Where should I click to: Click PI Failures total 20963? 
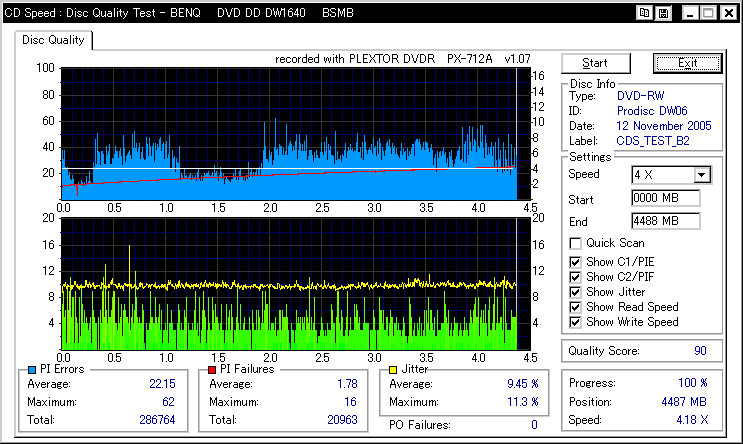click(x=342, y=420)
